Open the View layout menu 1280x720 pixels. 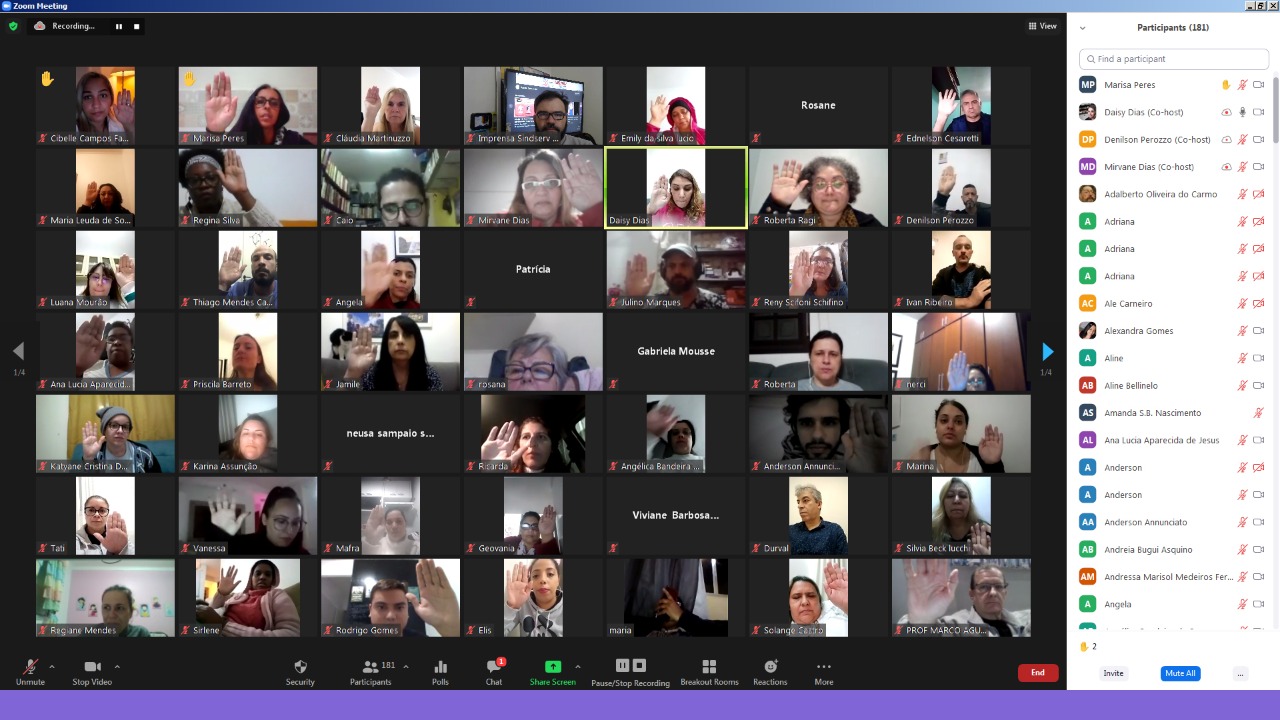(x=1042, y=26)
